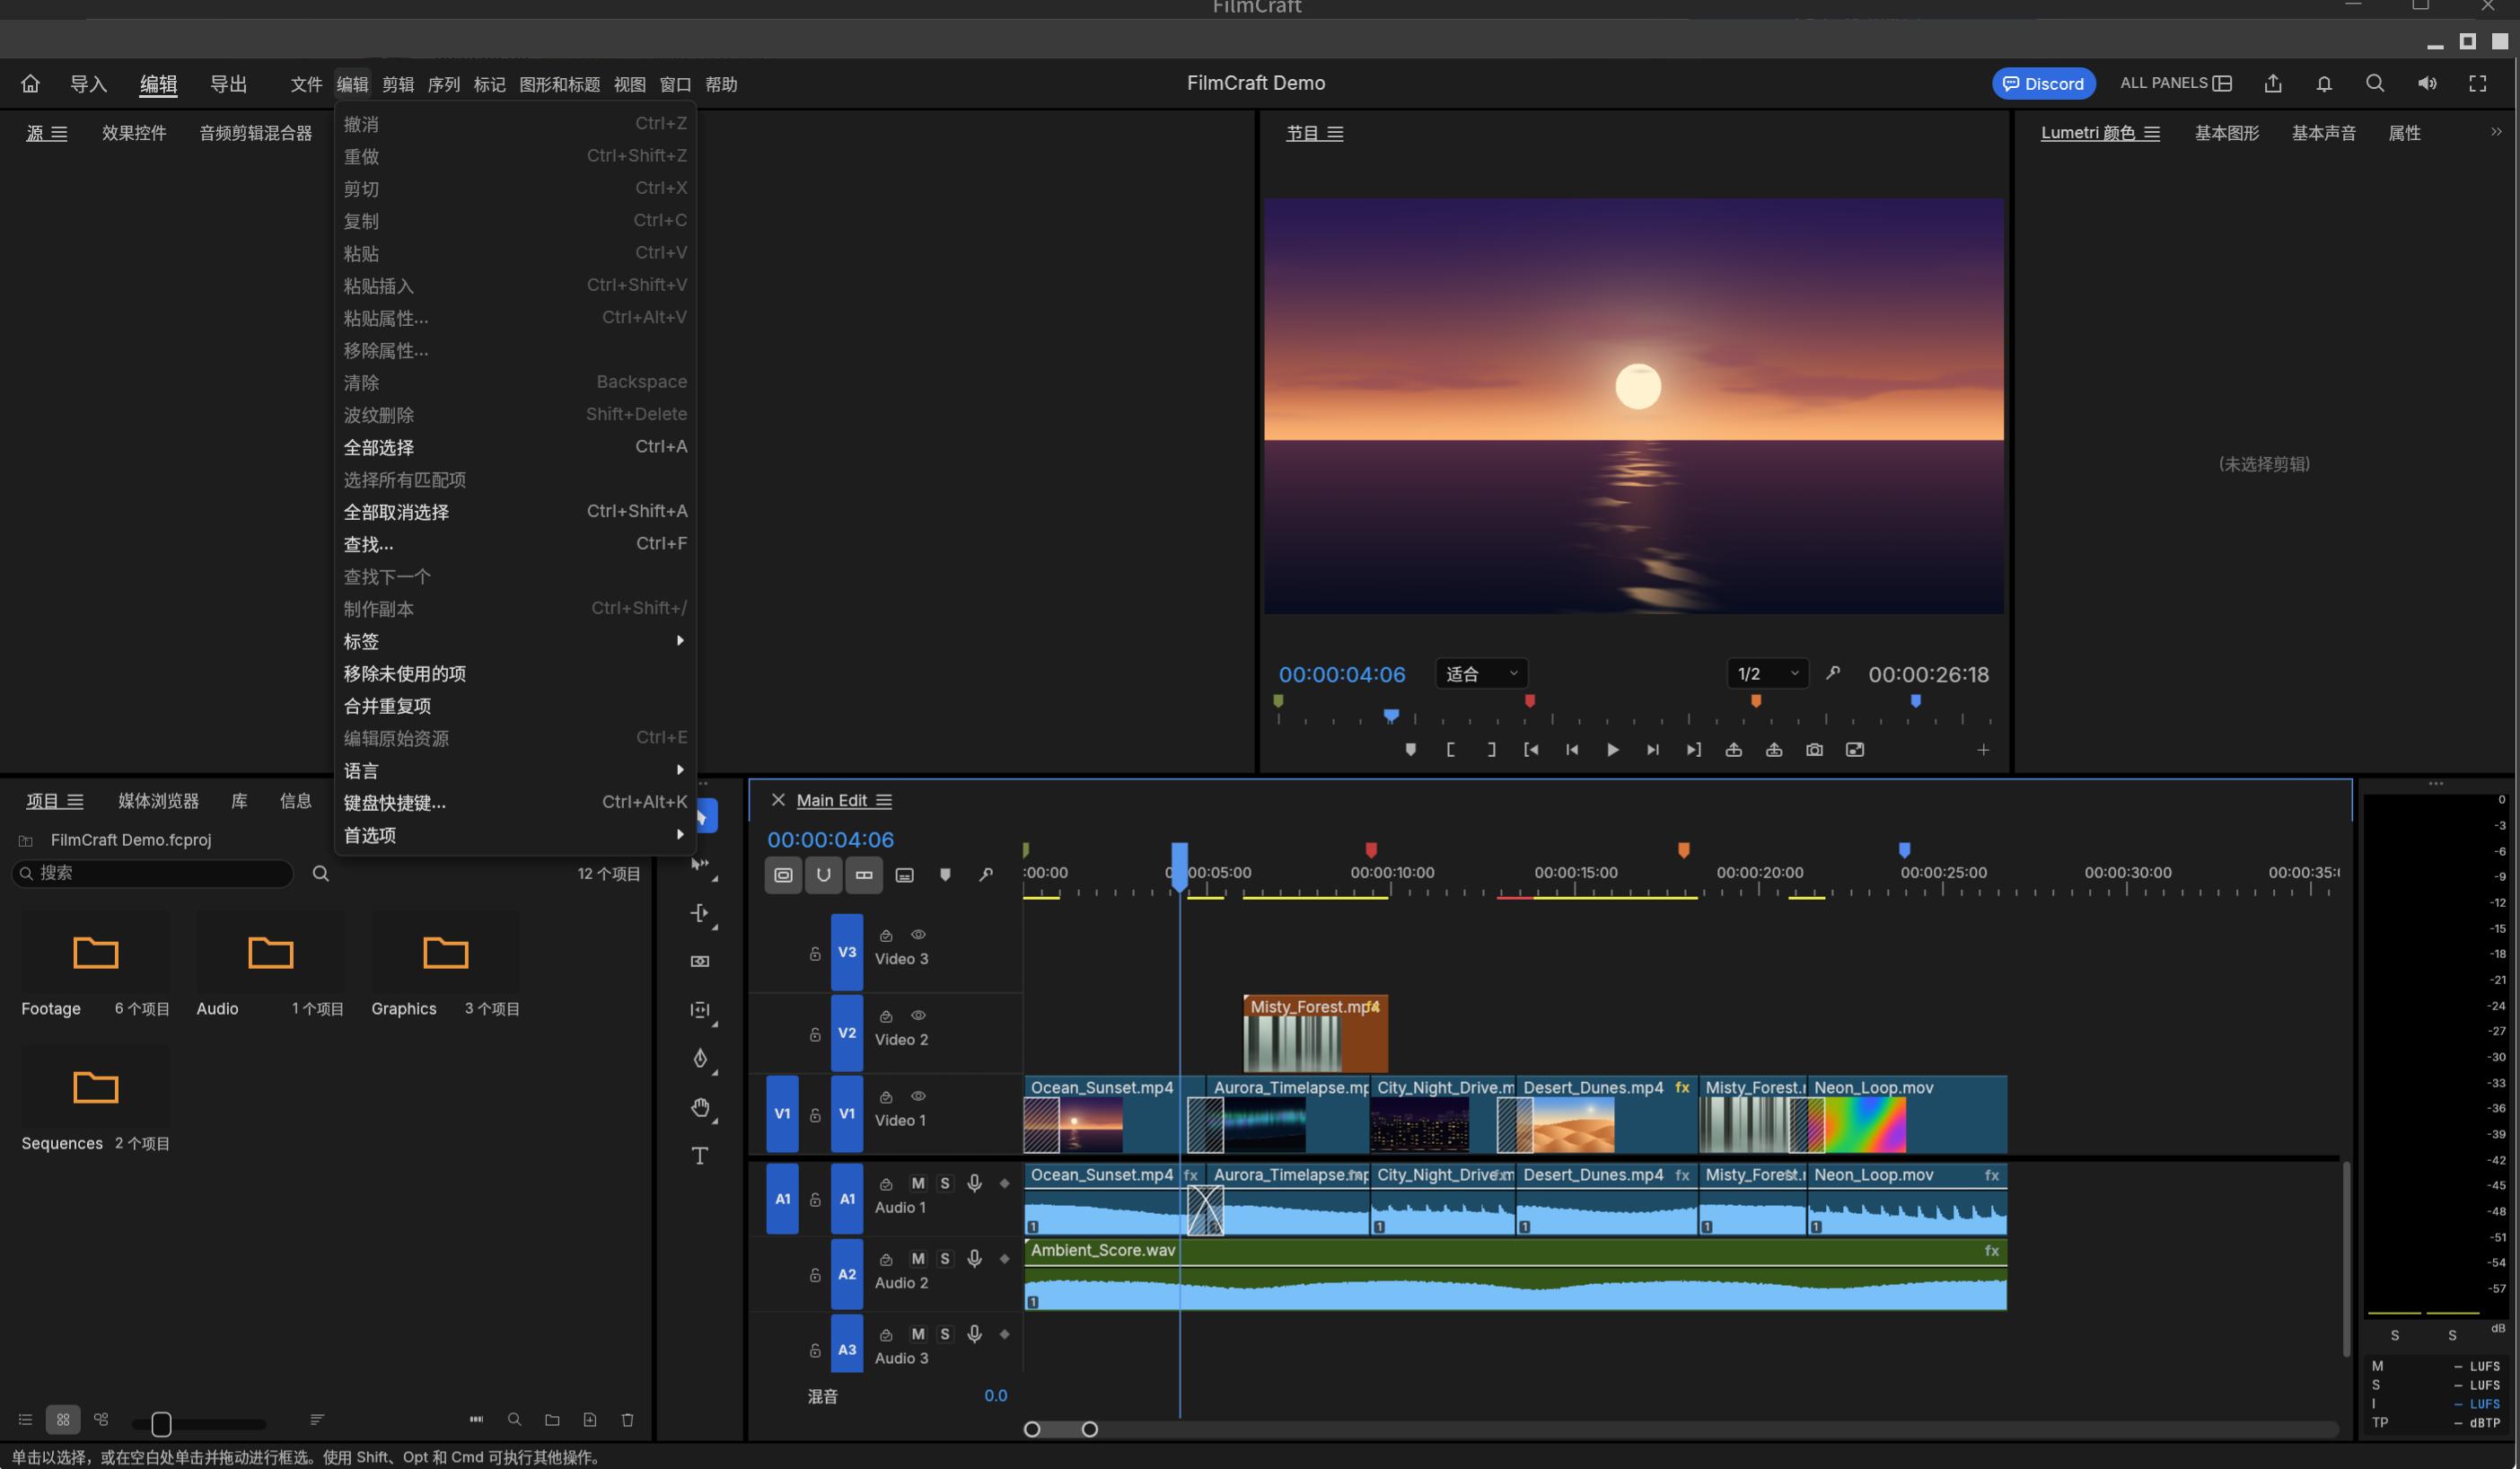This screenshot has height=1469, width=2520.
Task: Click the delete trash icon in Project panel
Action: [628, 1420]
